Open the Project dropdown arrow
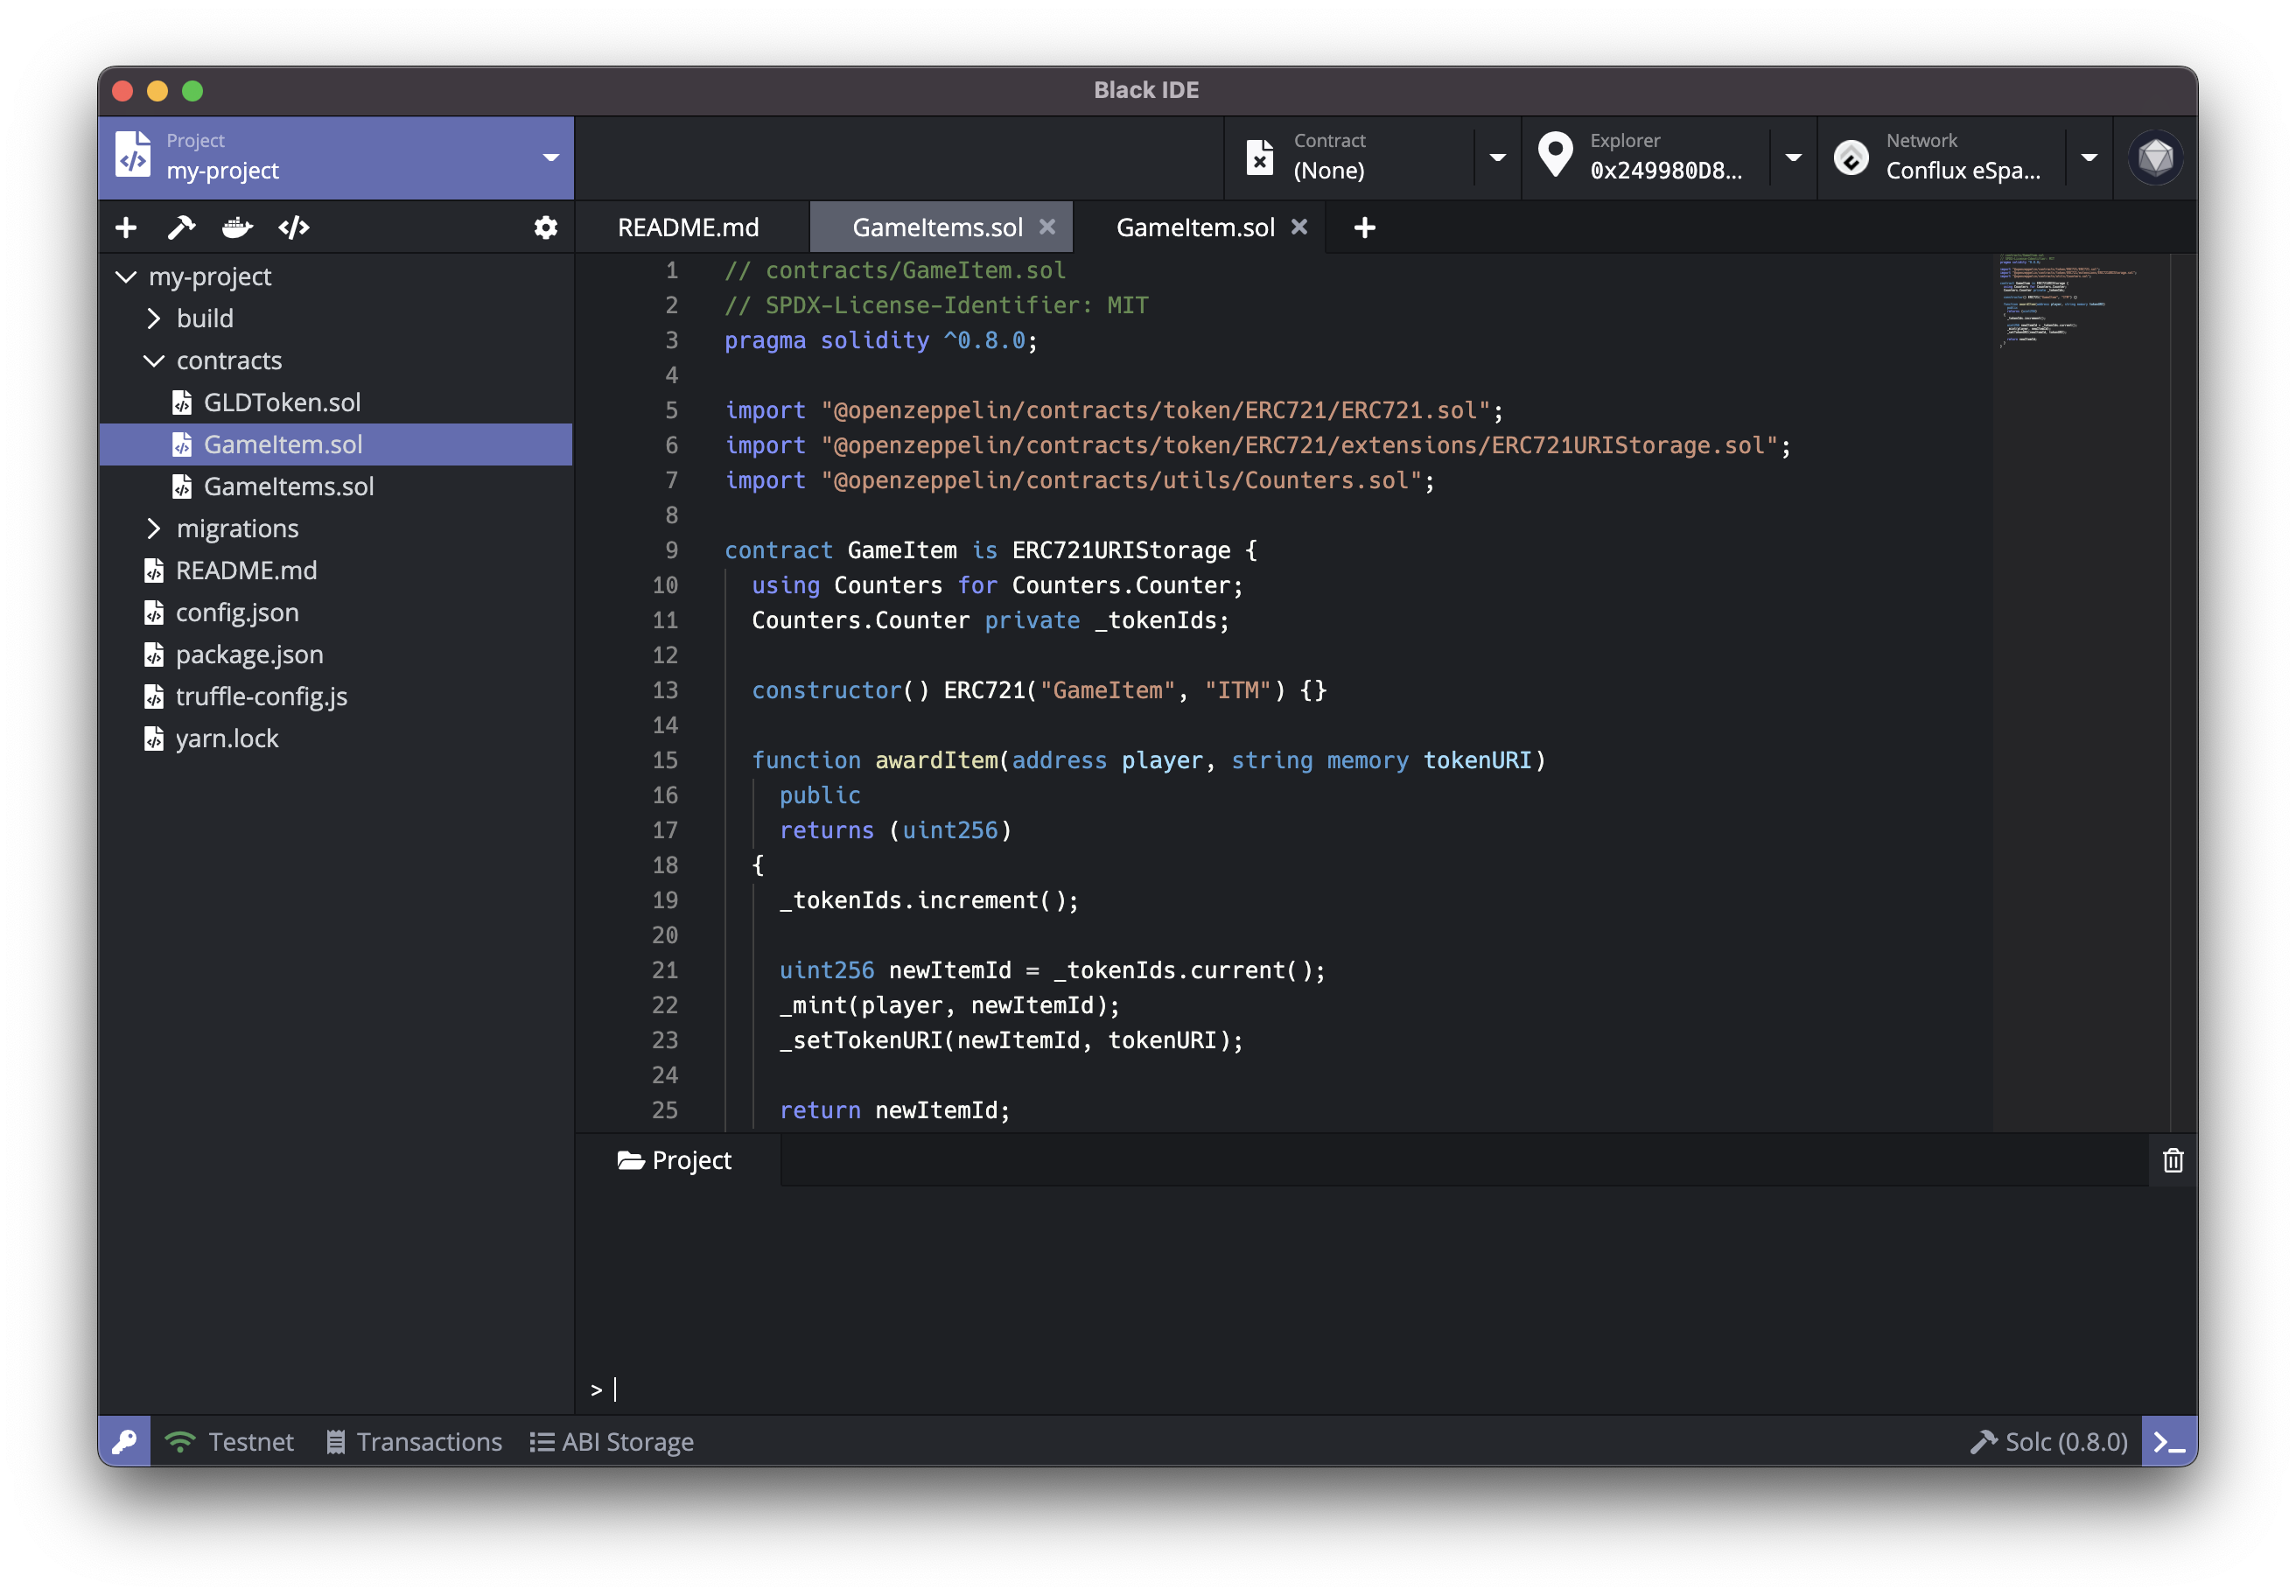The height and width of the screenshot is (1596, 2296). 551,158
